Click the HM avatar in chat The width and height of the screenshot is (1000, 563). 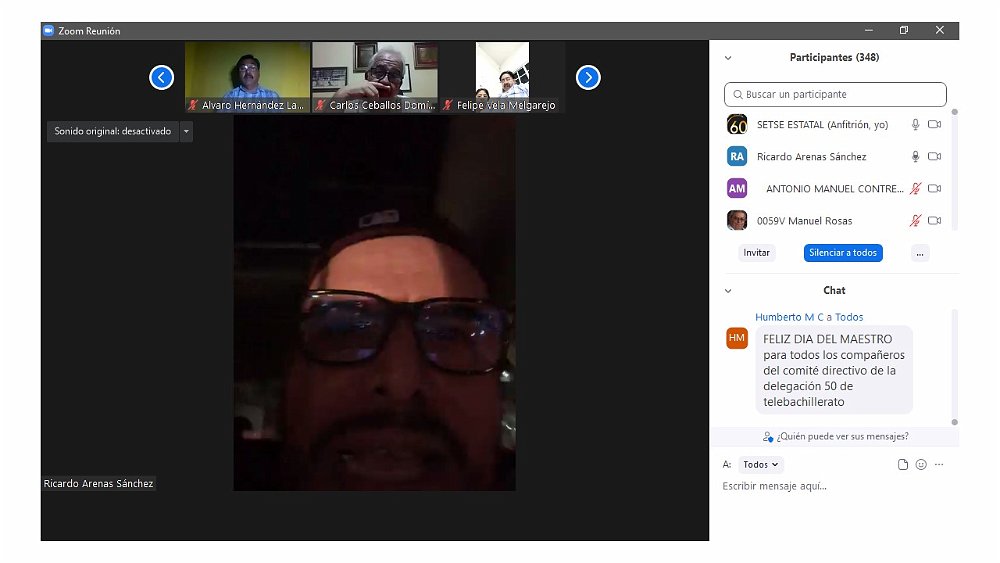737,338
